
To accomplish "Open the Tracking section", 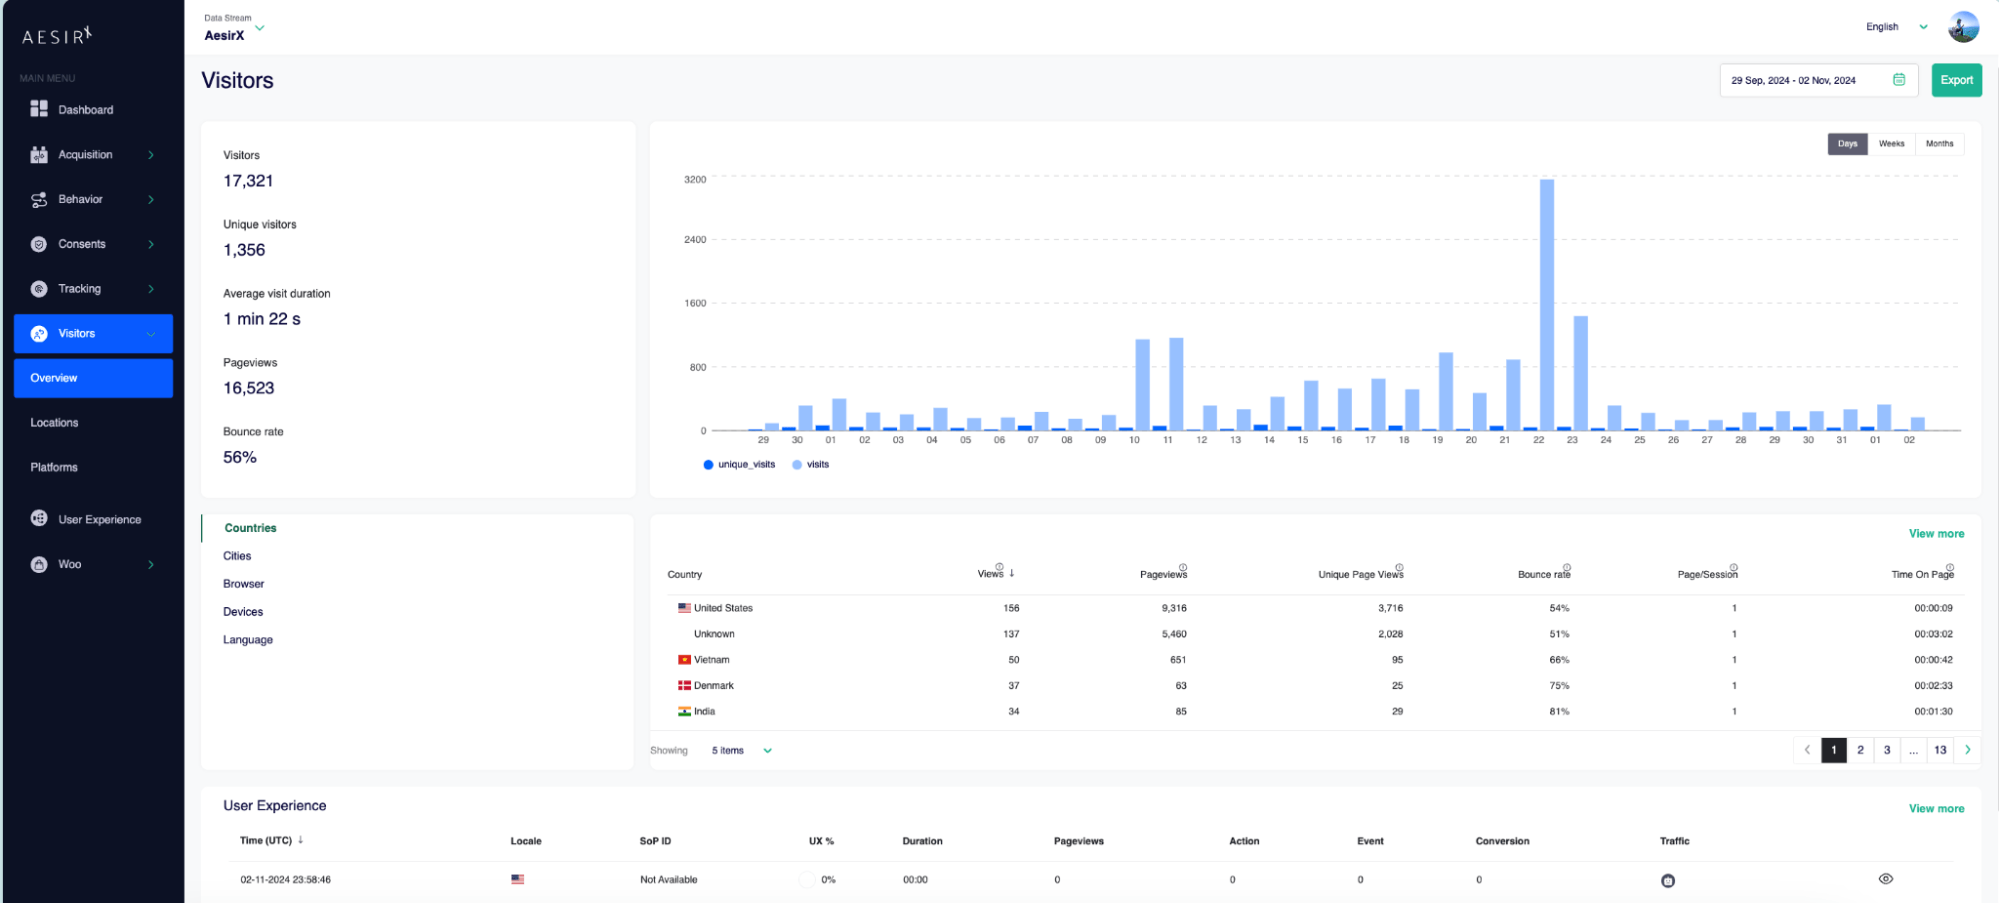I will [38, 288].
